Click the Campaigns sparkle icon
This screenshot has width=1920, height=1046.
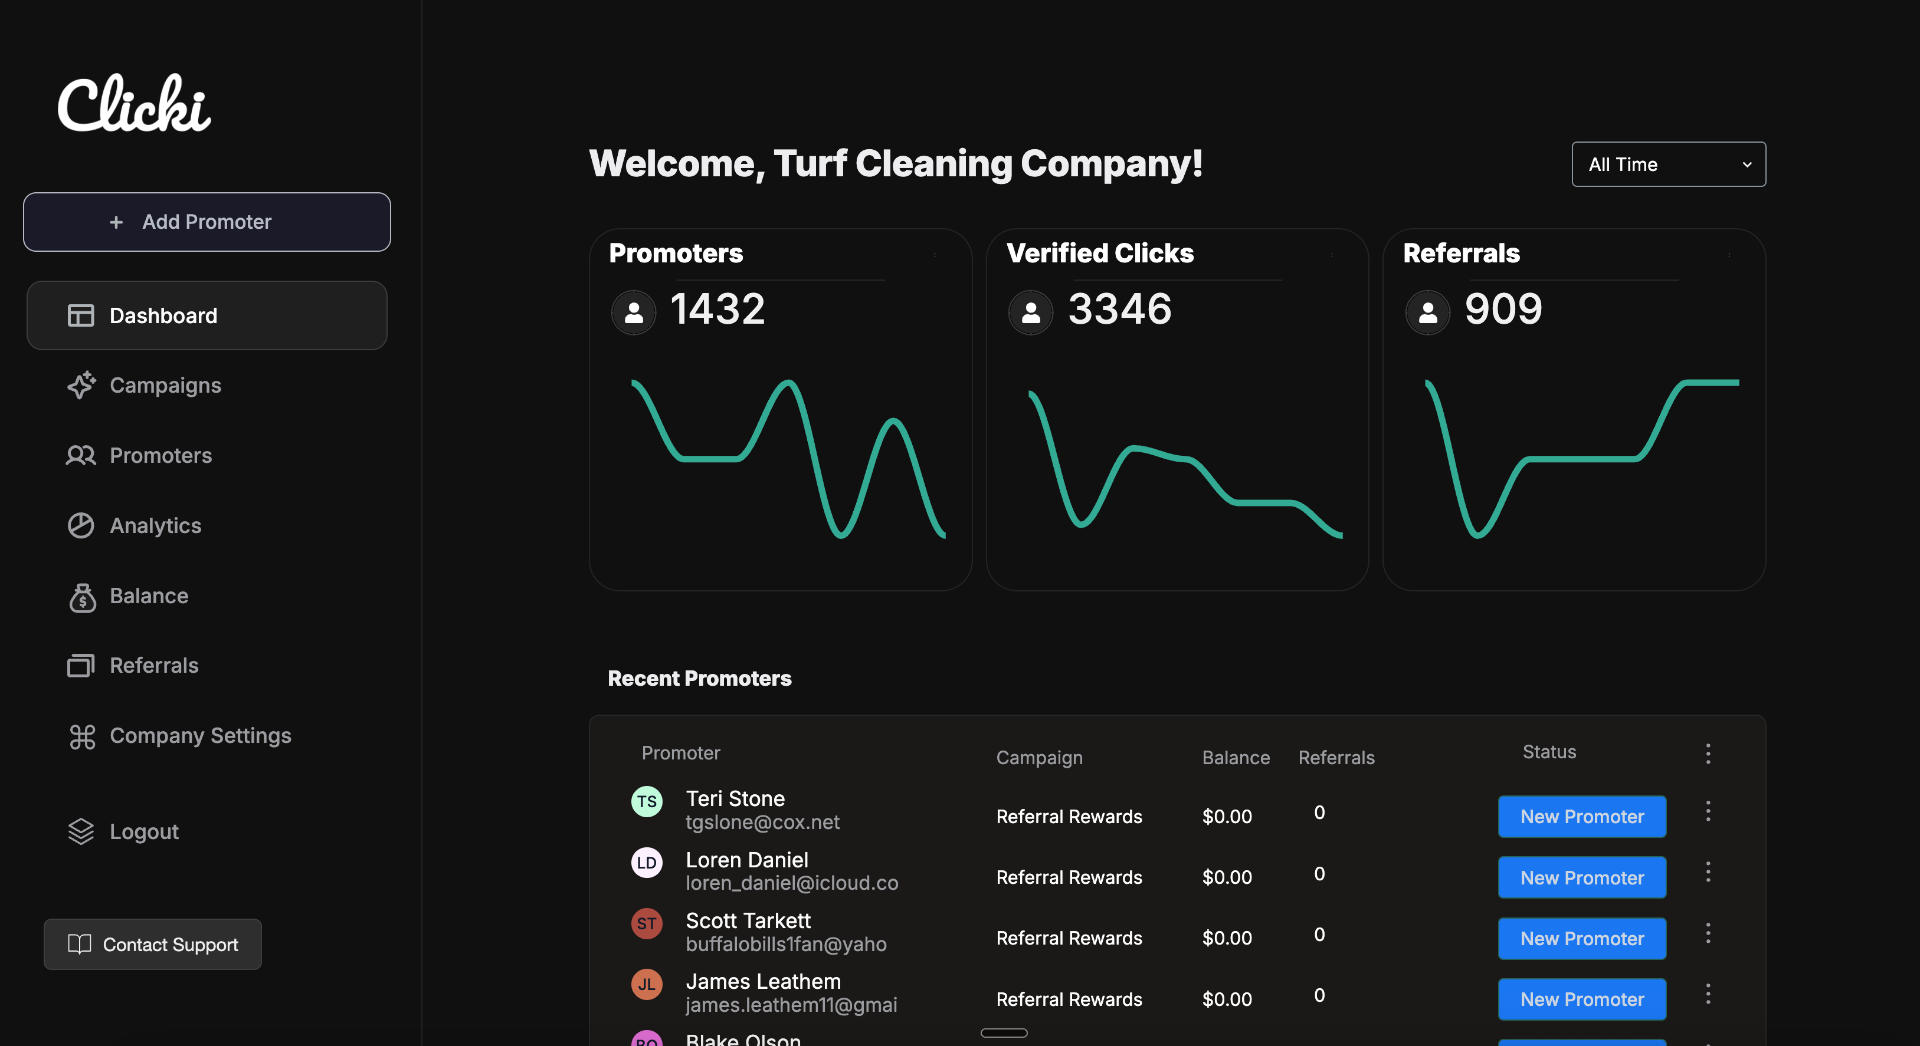[x=81, y=386]
